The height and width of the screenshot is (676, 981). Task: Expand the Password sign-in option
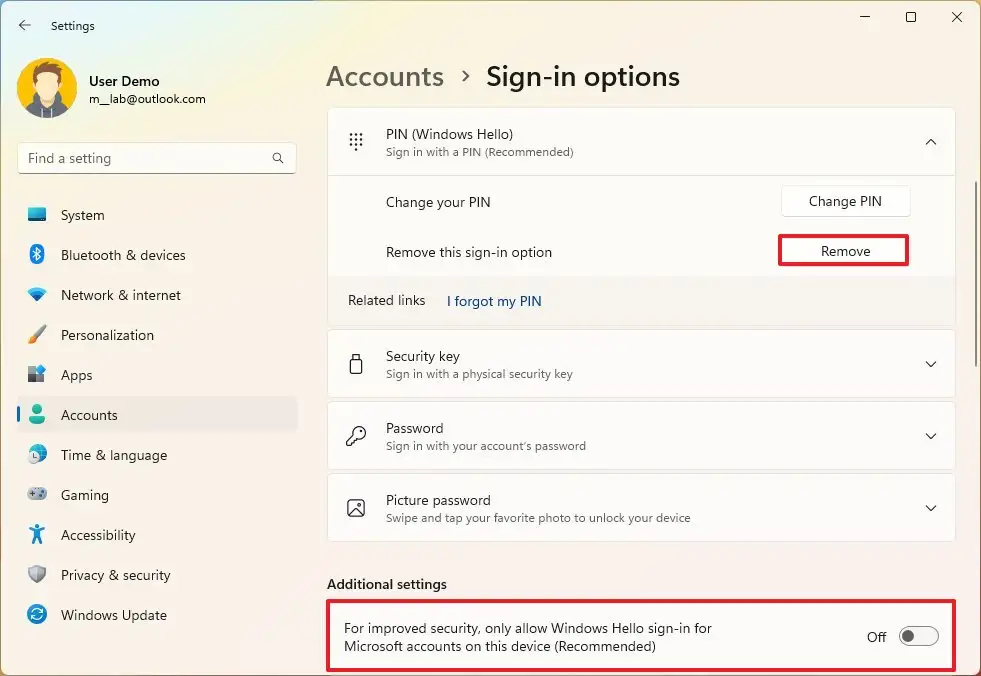click(930, 436)
